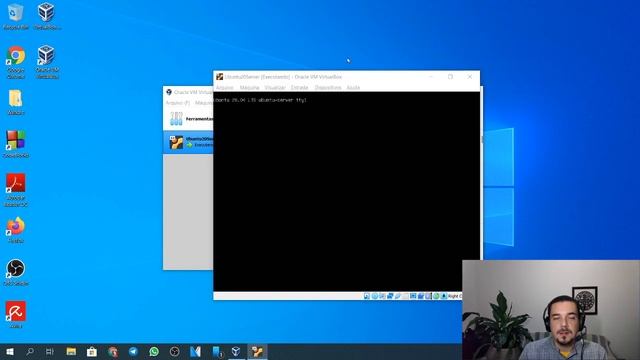Screen dimensions: 640x360
Task: Select the Adobe Reader DC desktop shortcut
Action: [16, 190]
